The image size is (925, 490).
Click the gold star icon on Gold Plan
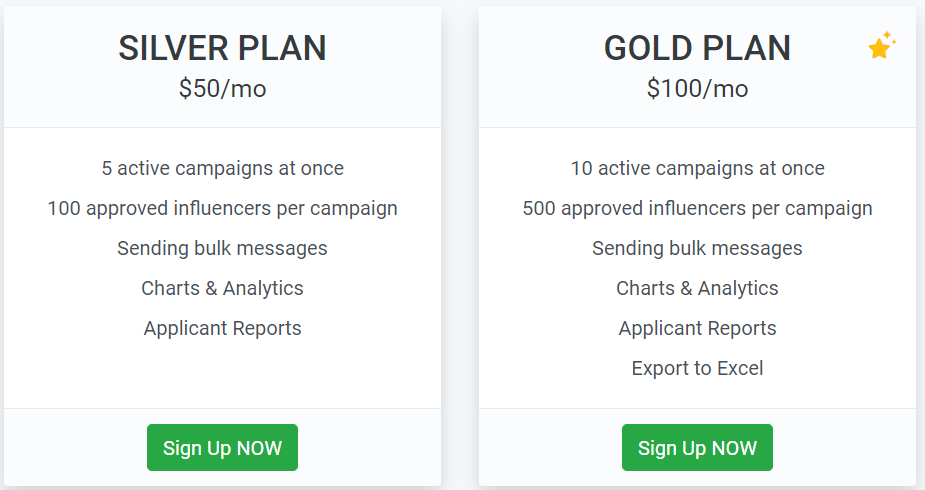coord(882,45)
